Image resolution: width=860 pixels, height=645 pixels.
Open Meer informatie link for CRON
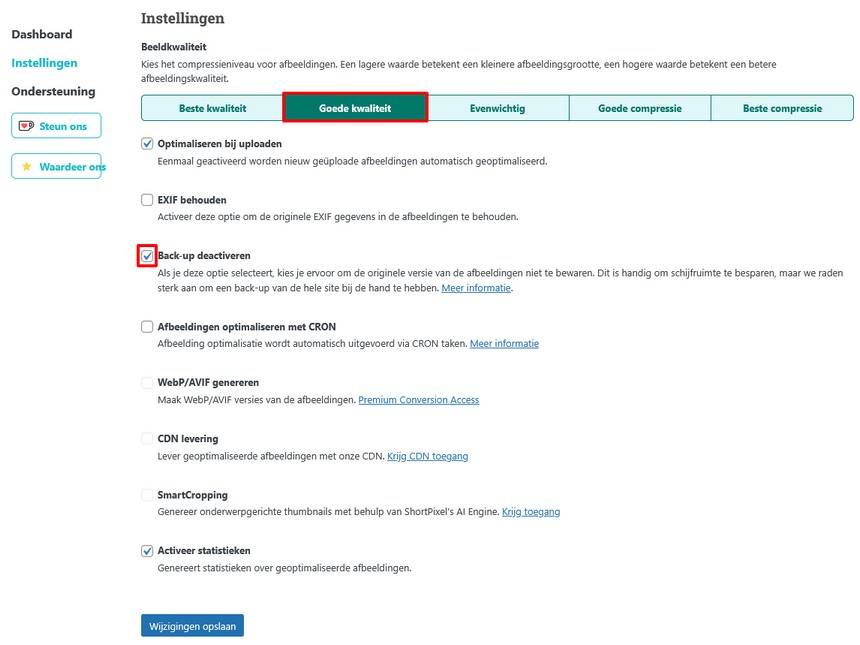[x=504, y=344]
